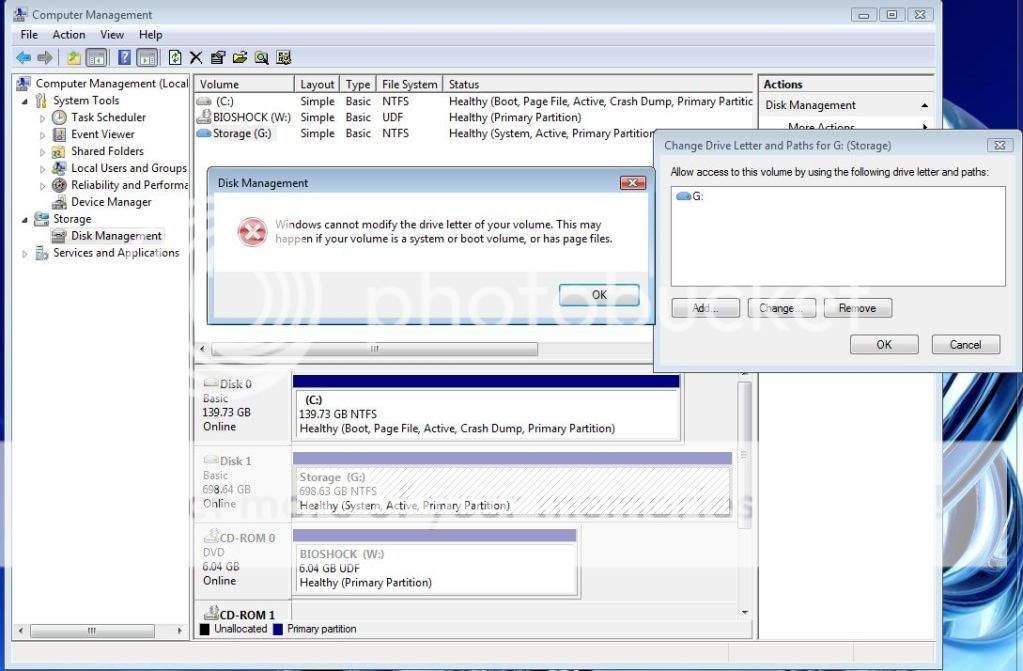
Task: Click Cancel in Change Drive Letter dialog
Action: (x=965, y=344)
